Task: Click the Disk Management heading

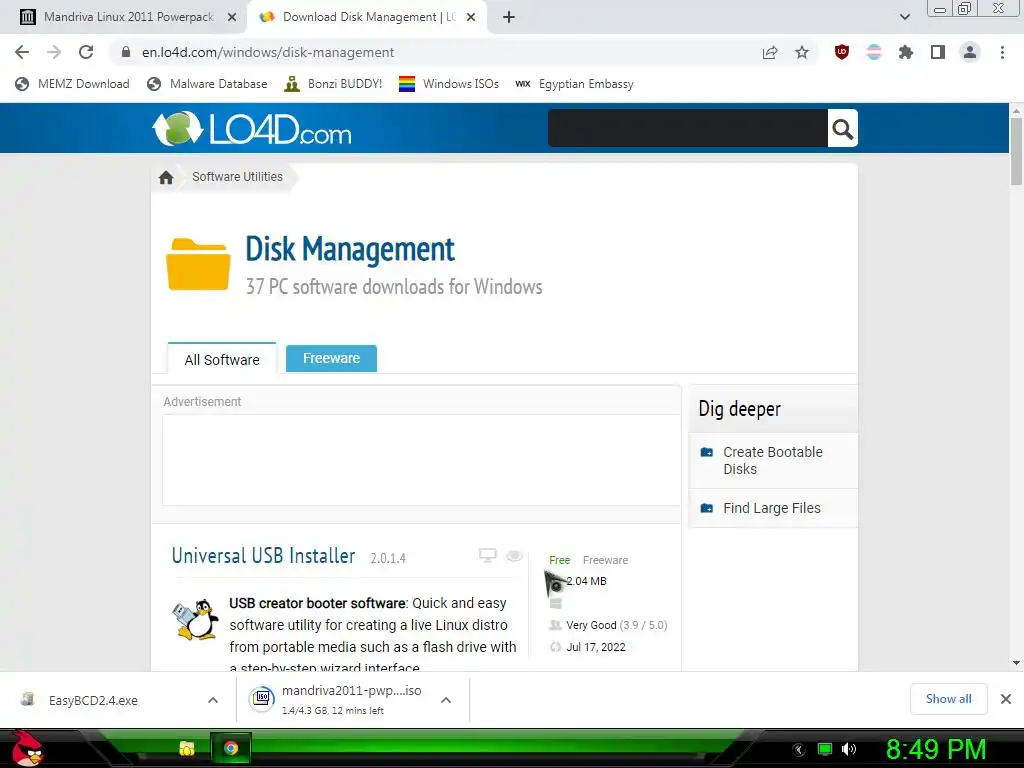Action: pyautogui.click(x=350, y=249)
